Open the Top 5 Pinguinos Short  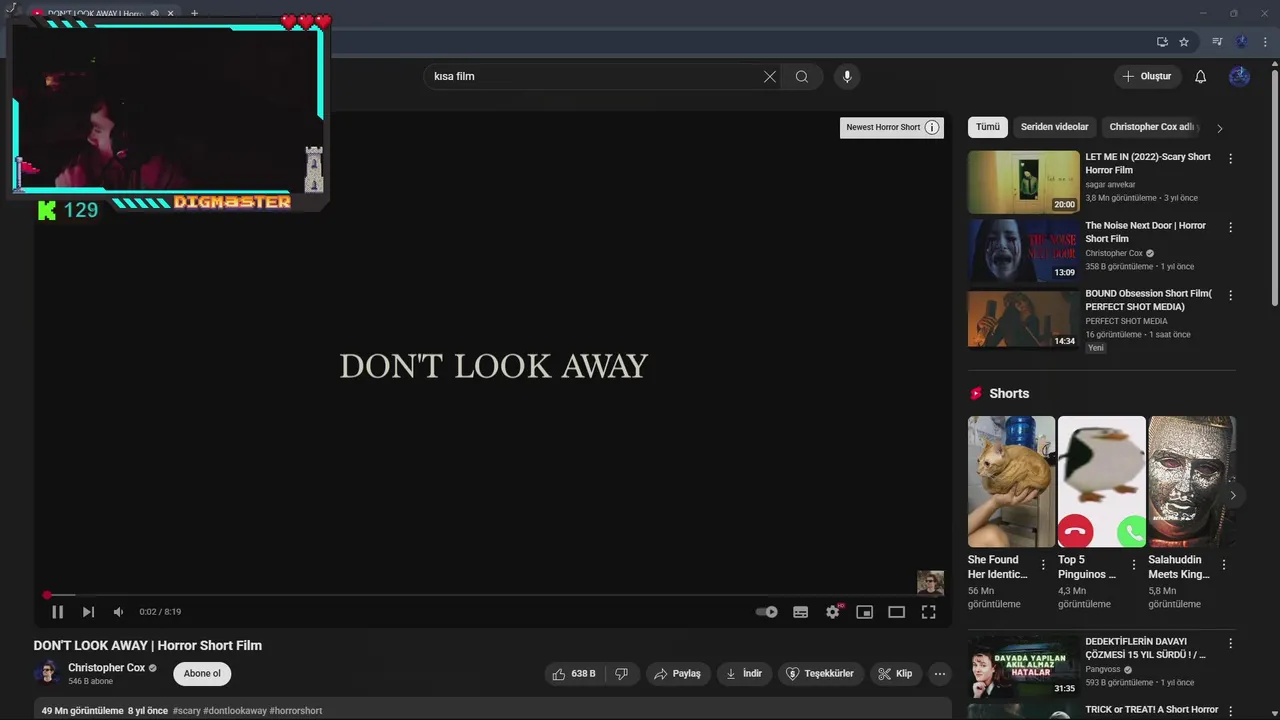pos(1101,482)
